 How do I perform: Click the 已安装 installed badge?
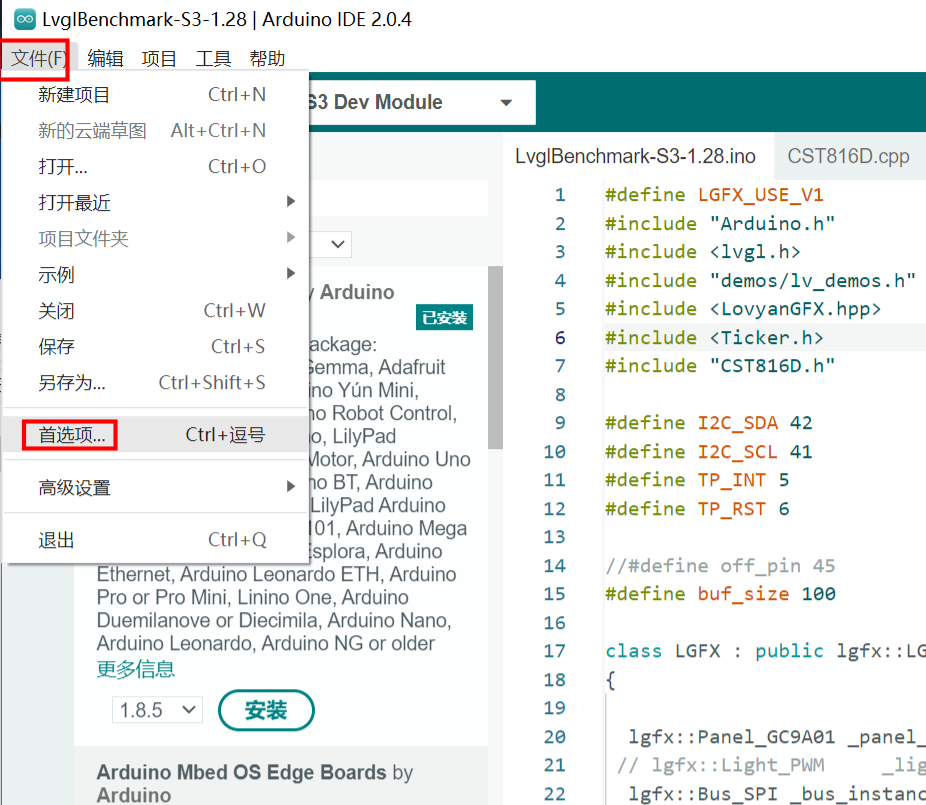click(x=444, y=318)
